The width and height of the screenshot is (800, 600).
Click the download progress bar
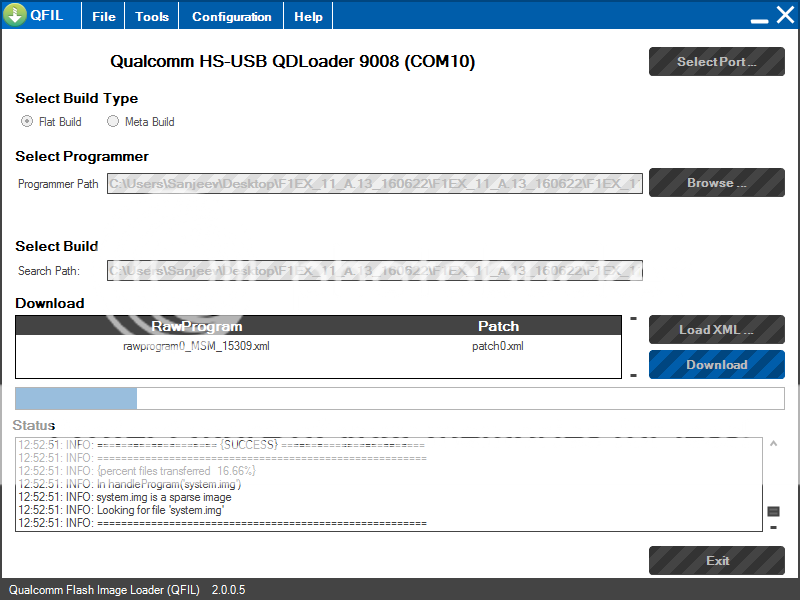coord(399,399)
